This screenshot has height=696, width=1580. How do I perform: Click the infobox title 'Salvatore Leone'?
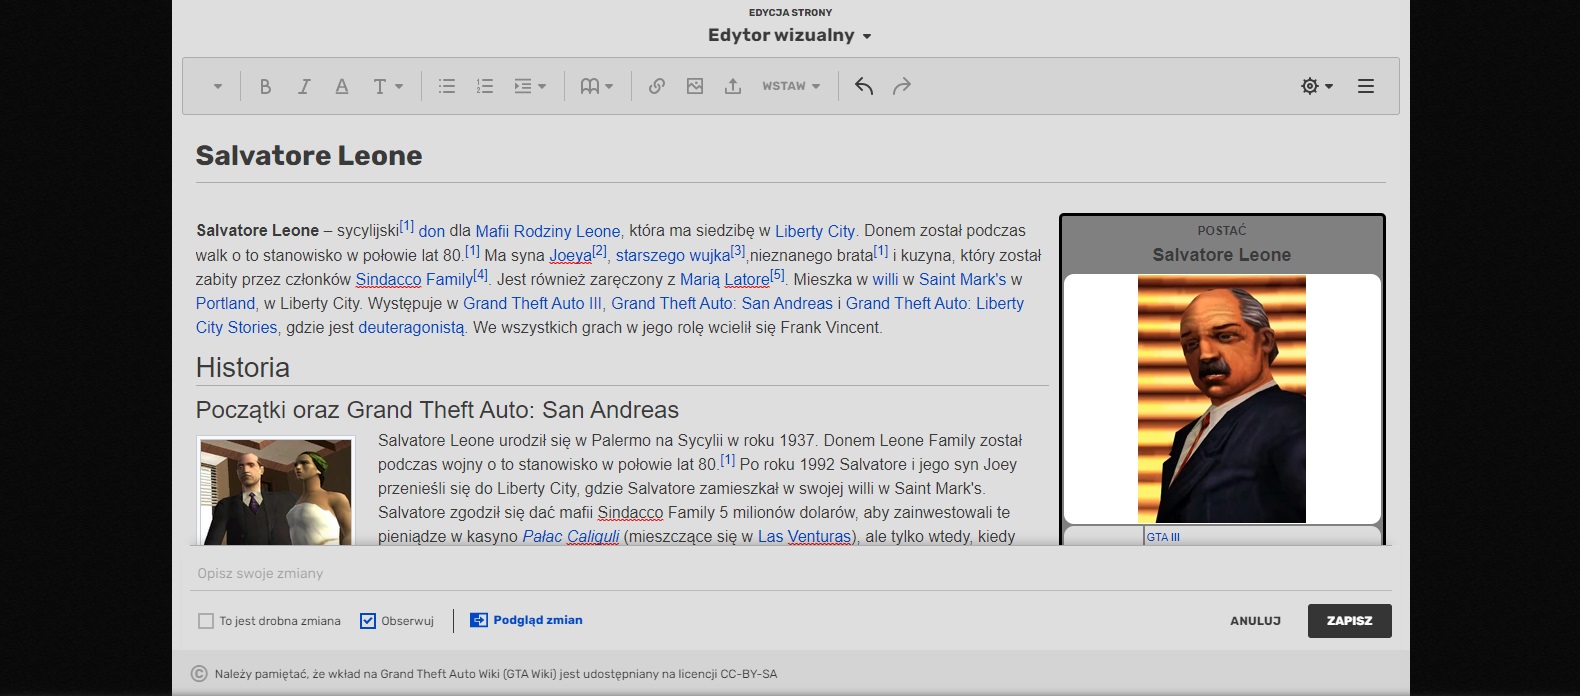pos(1222,255)
